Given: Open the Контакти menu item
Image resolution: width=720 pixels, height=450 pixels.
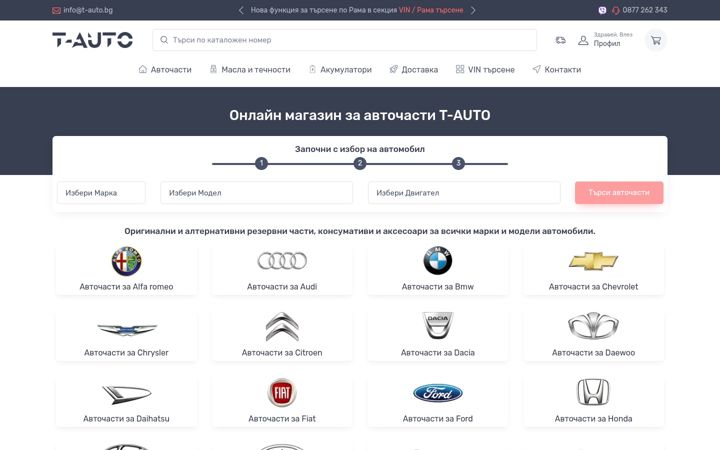Looking at the screenshot, I should pyautogui.click(x=562, y=70).
